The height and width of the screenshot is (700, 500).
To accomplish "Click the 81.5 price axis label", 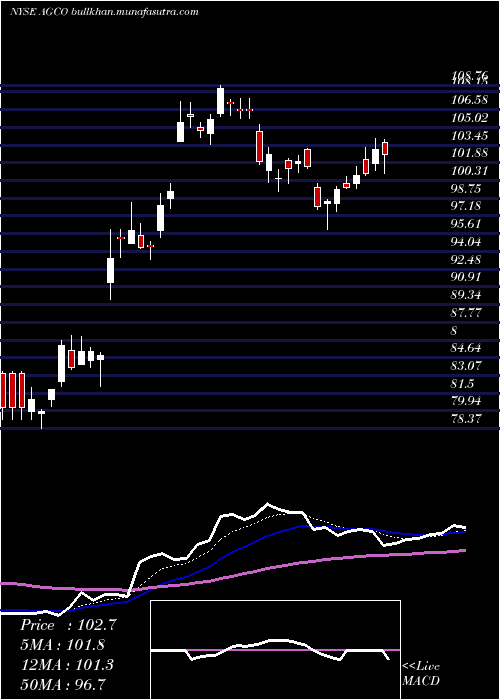I will click(x=463, y=383).
